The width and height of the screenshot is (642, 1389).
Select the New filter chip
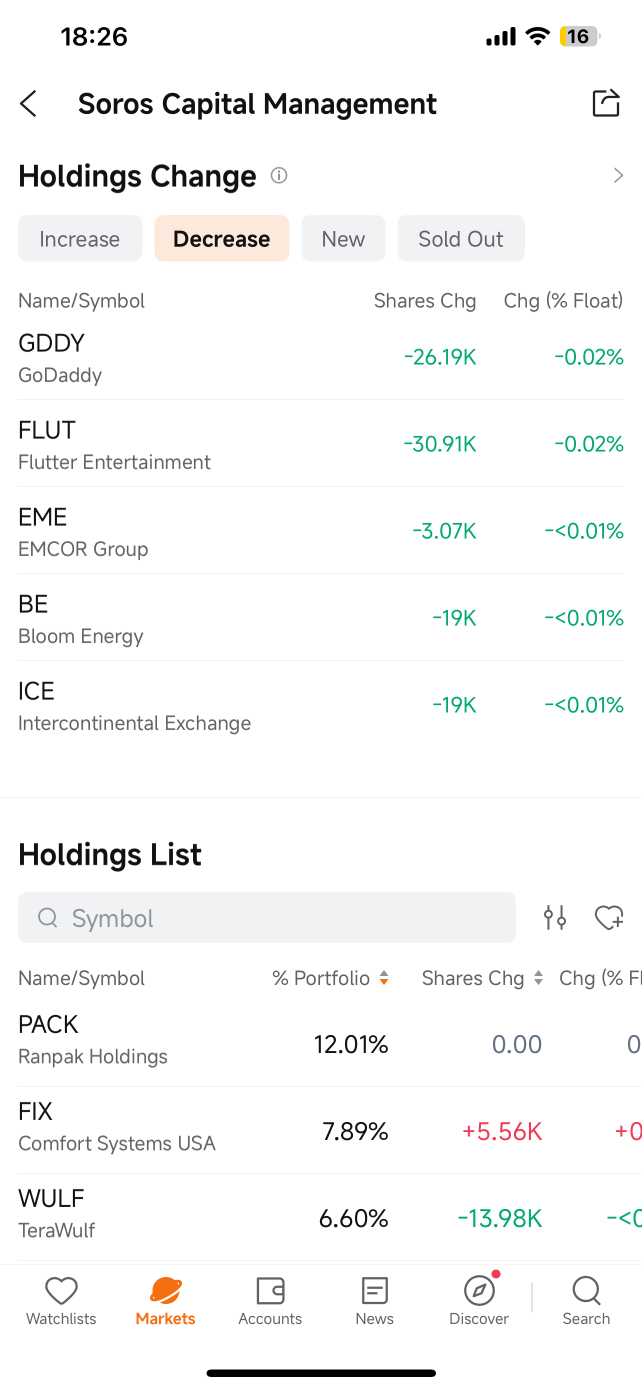[x=343, y=239]
